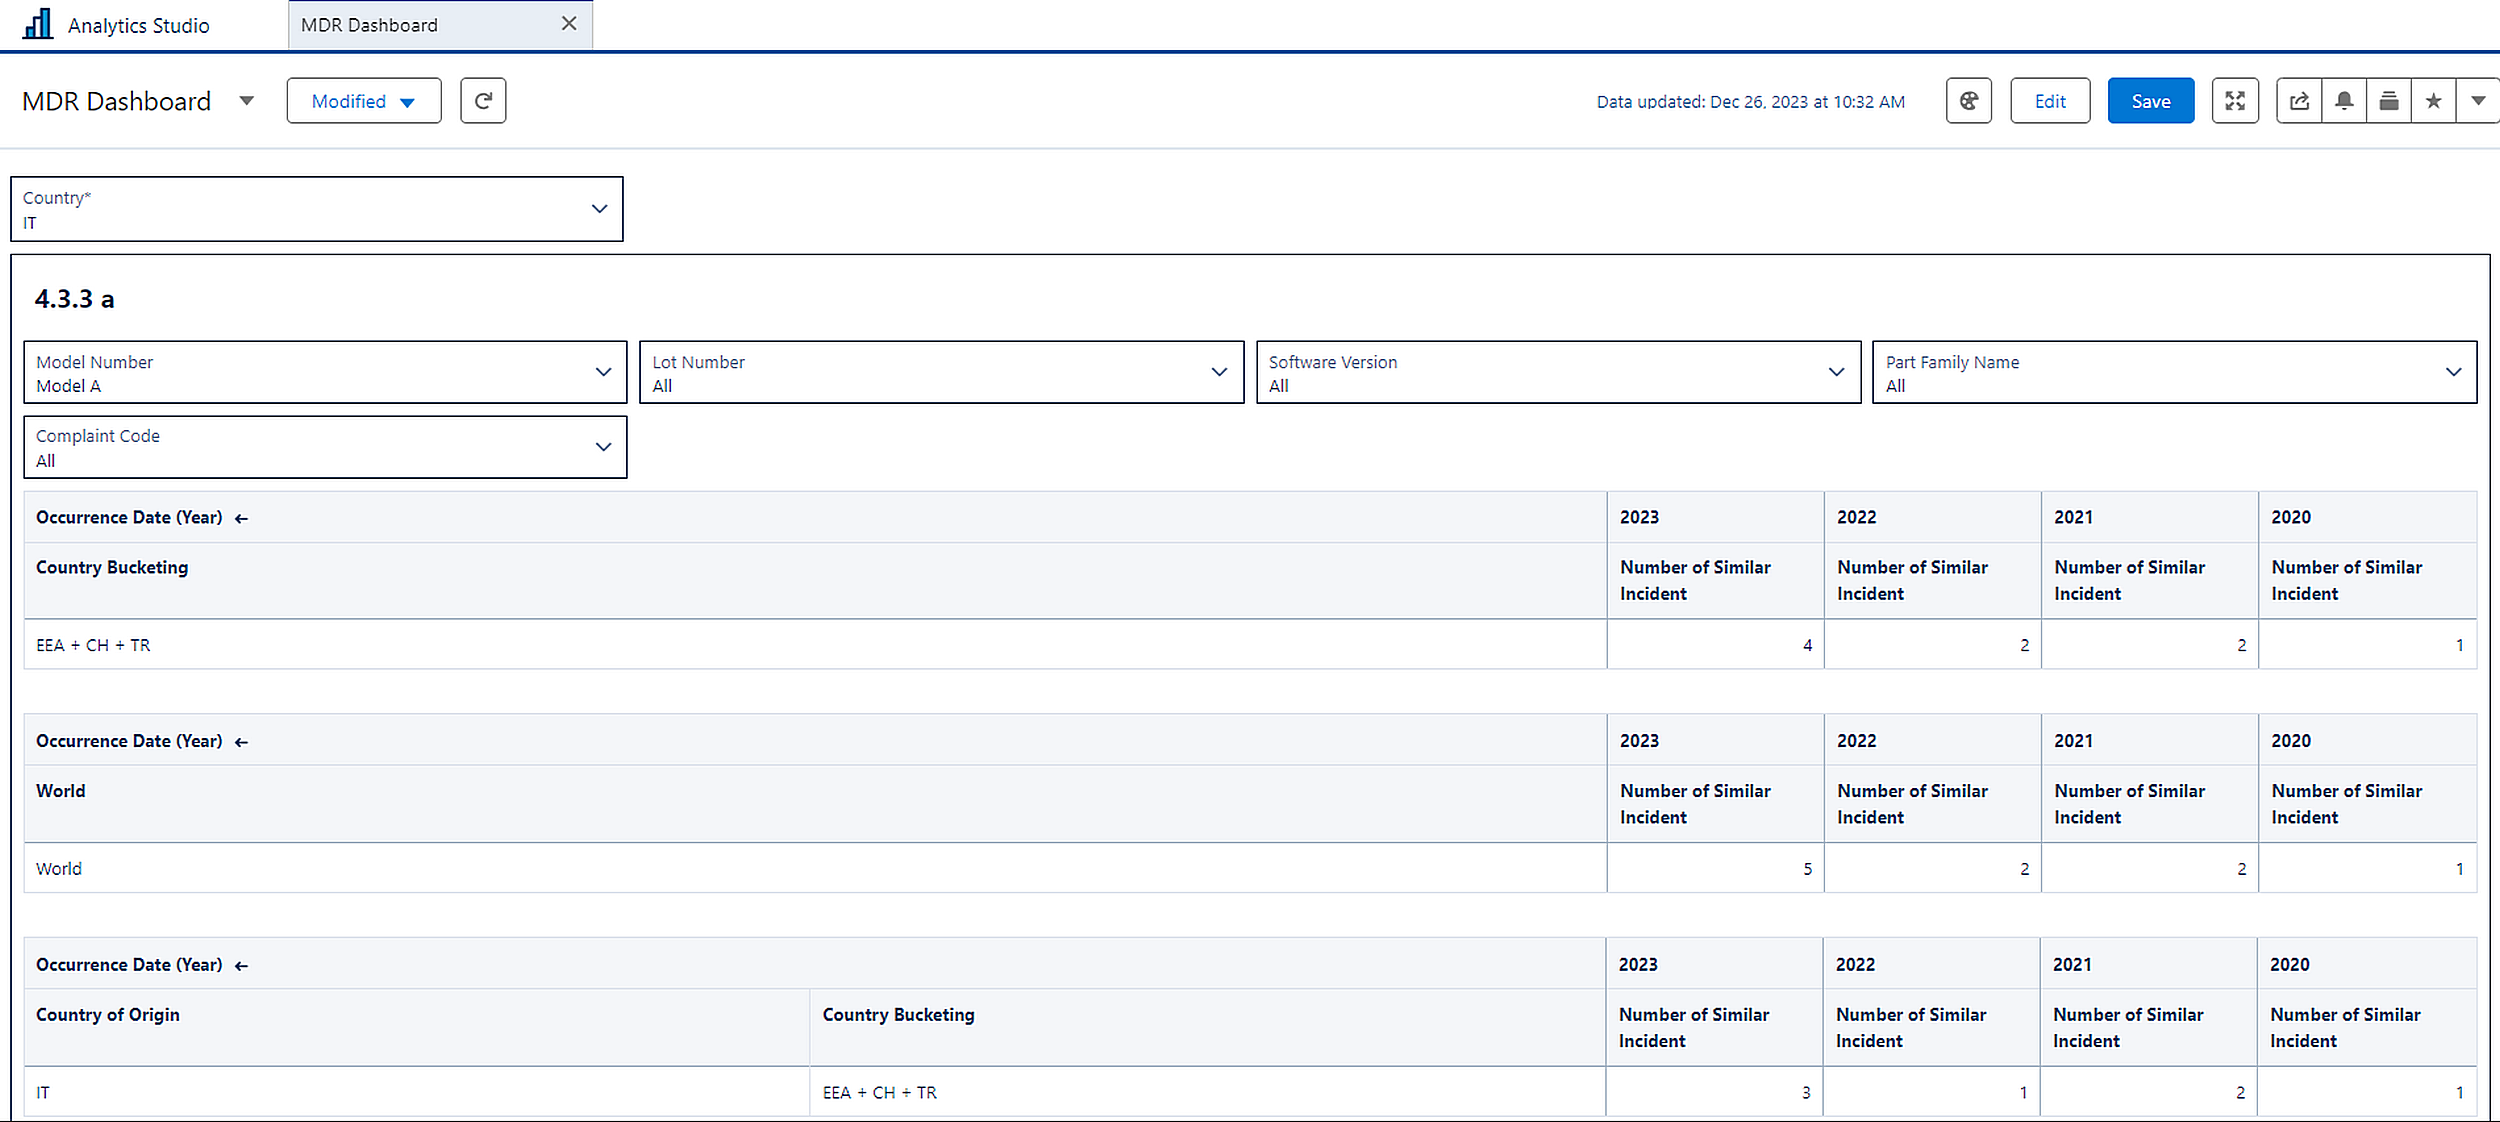The image size is (2500, 1122).
Task: Favorite dashboard with star icon
Action: click(2434, 101)
